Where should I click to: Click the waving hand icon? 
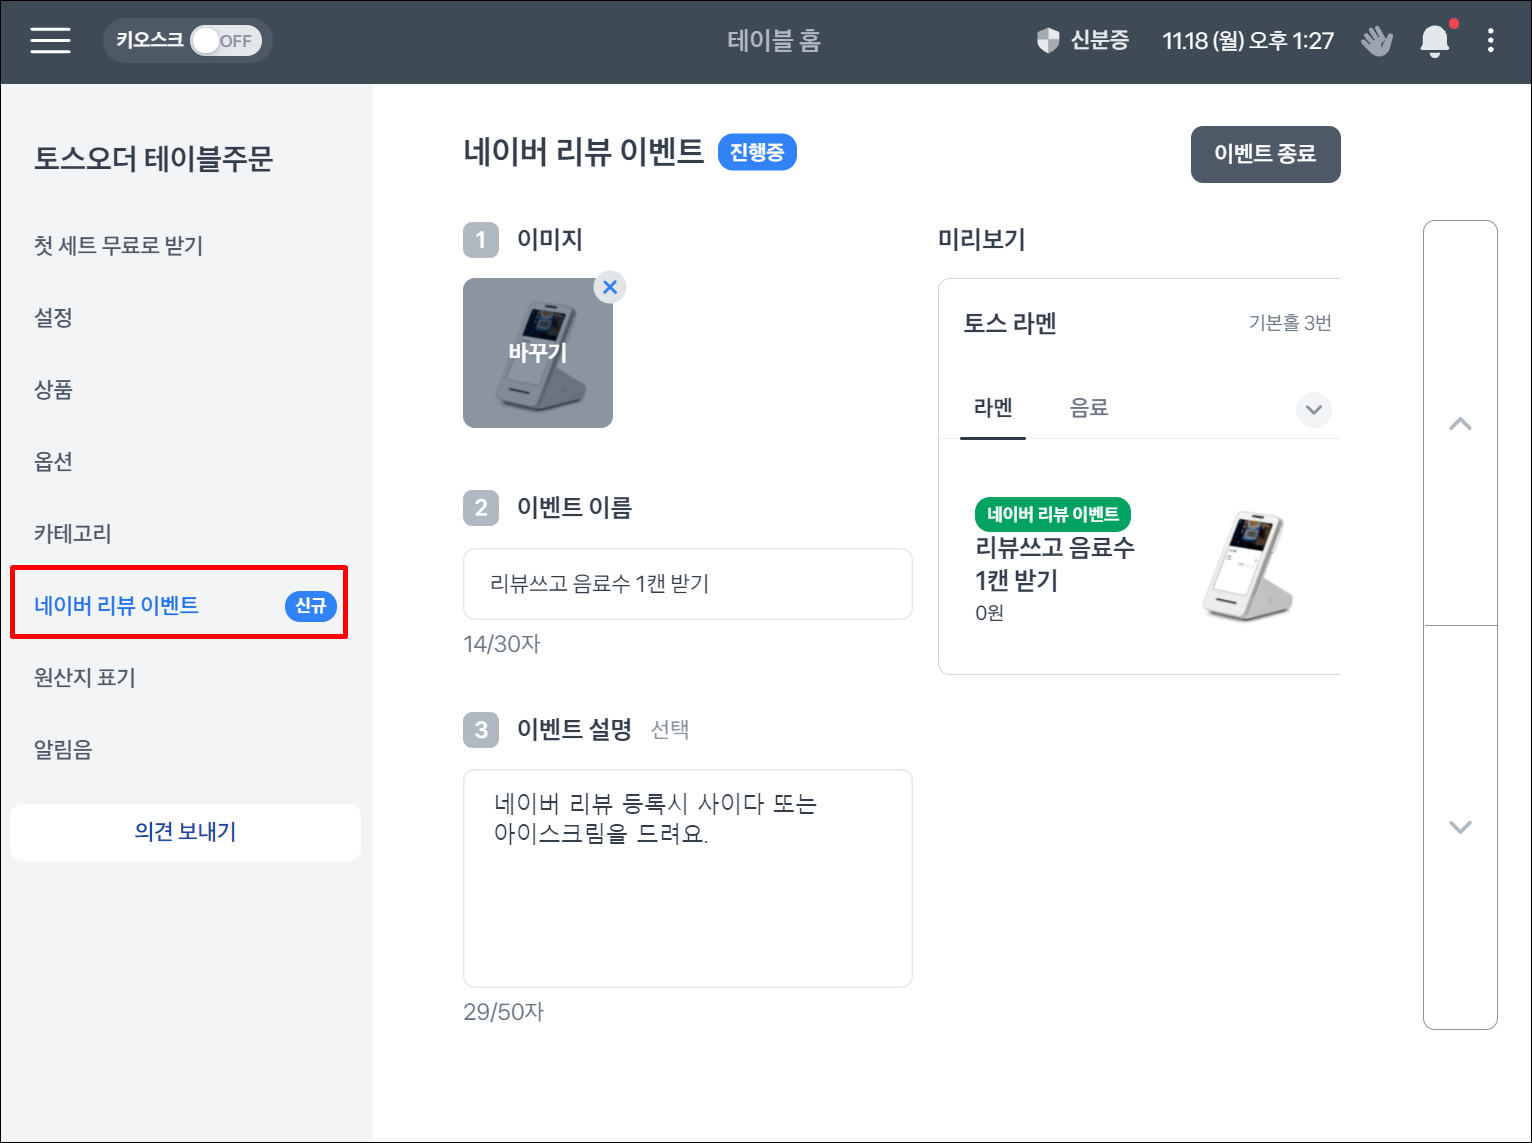(x=1377, y=41)
